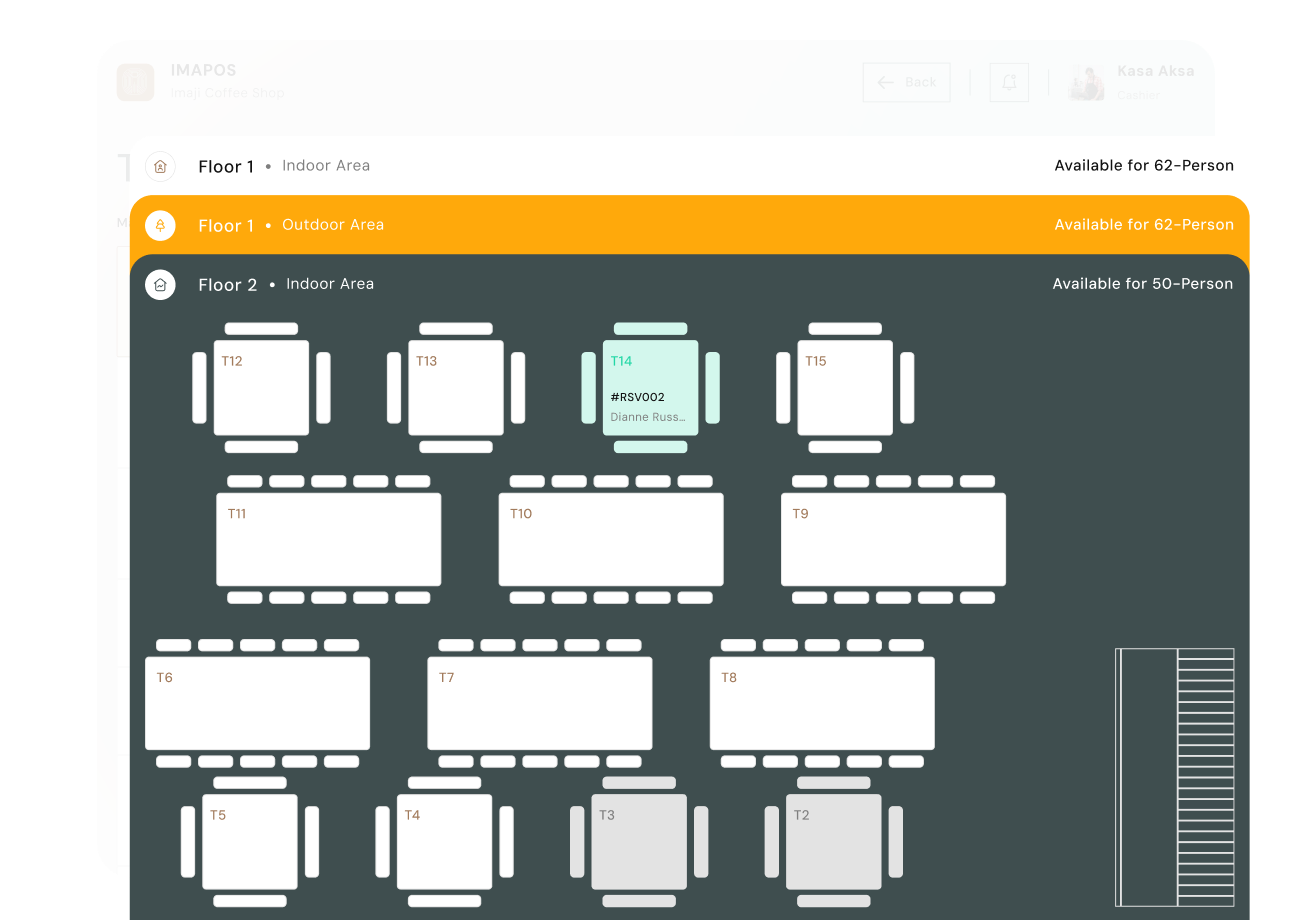This screenshot has width=1312, height=920.
Task: Click the home icon on Floor 1 Indoor row
Action: pyautogui.click(x=160, y=166)
